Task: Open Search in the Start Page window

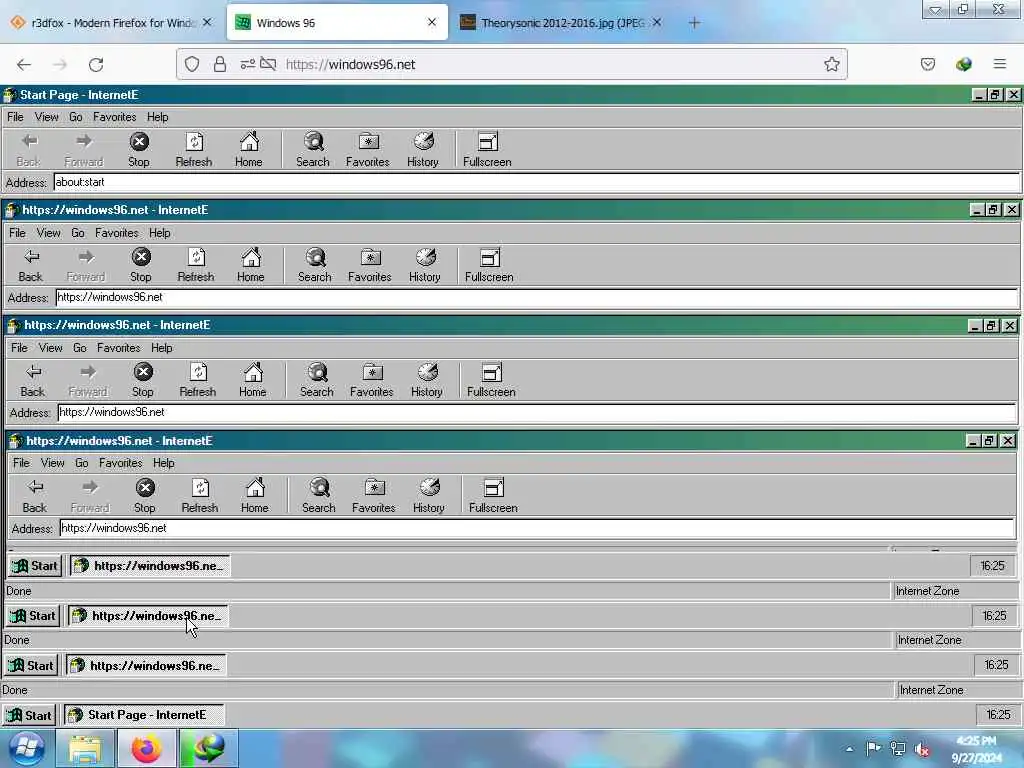Action: 313,150
